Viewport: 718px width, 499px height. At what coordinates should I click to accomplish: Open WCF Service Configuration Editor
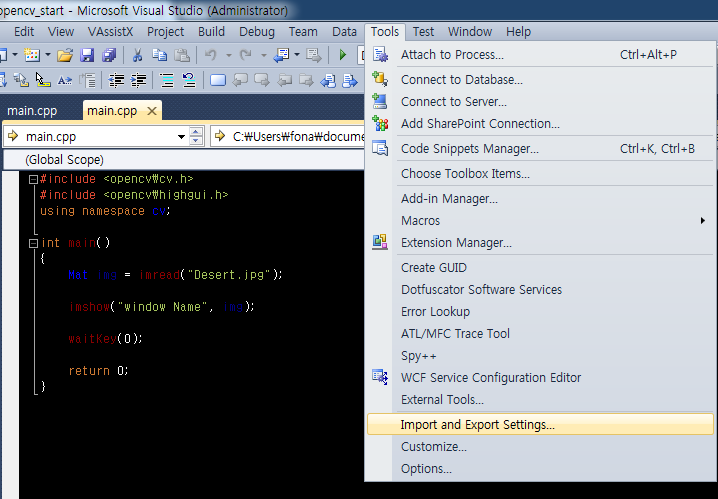(540, 377)
